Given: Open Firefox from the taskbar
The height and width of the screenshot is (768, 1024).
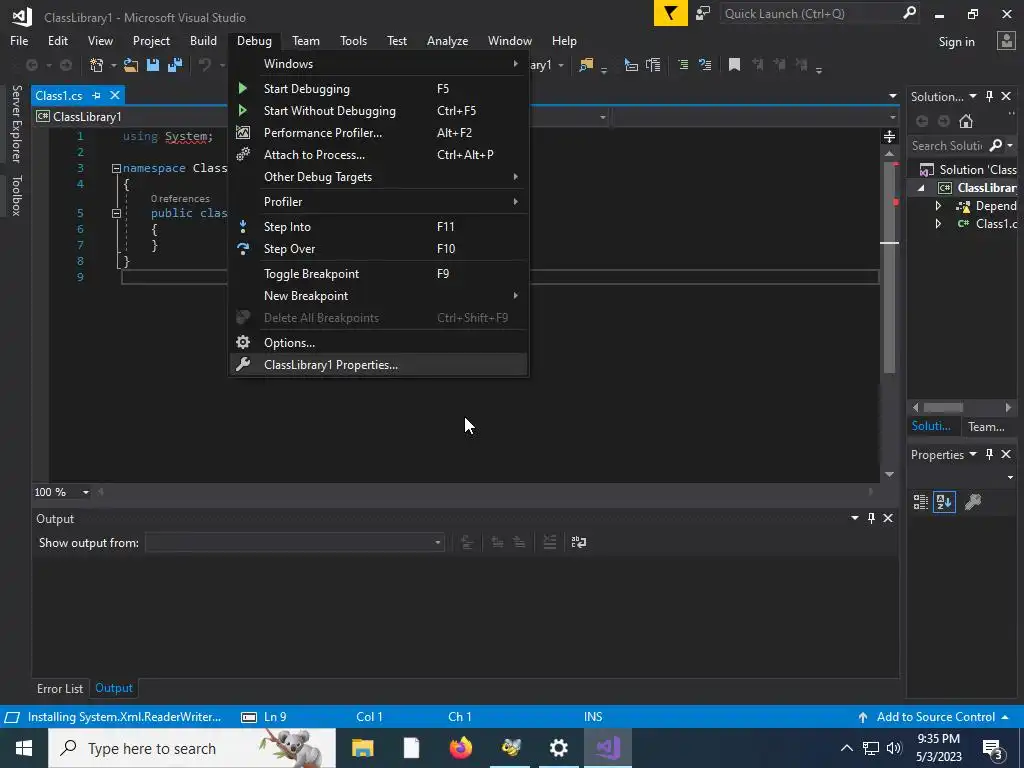Looking at the screenshot, I should [x=461, y=748].
